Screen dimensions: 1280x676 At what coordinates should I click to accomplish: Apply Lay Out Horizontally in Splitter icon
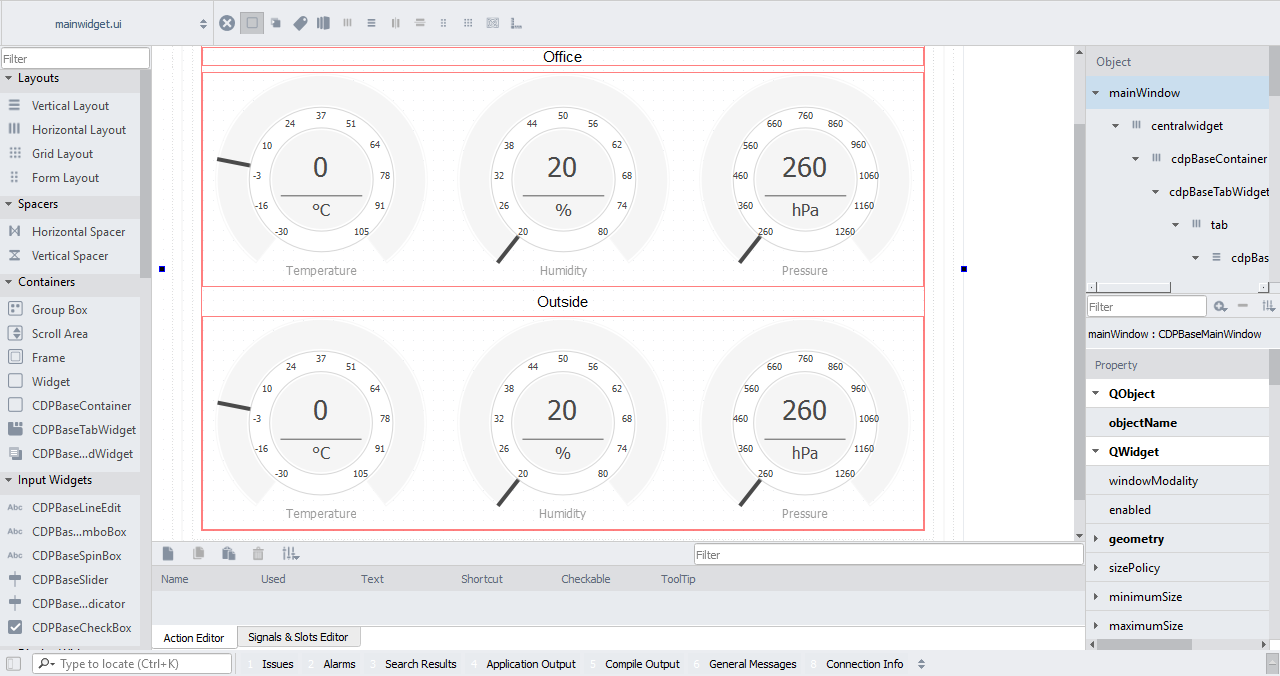pyautogui.click(x=396, y=23)
